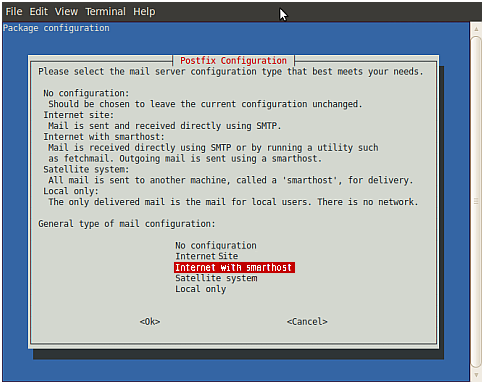Select the Local only option
Image resolution: width=484 pixels, height=384 pixels.
201,289
